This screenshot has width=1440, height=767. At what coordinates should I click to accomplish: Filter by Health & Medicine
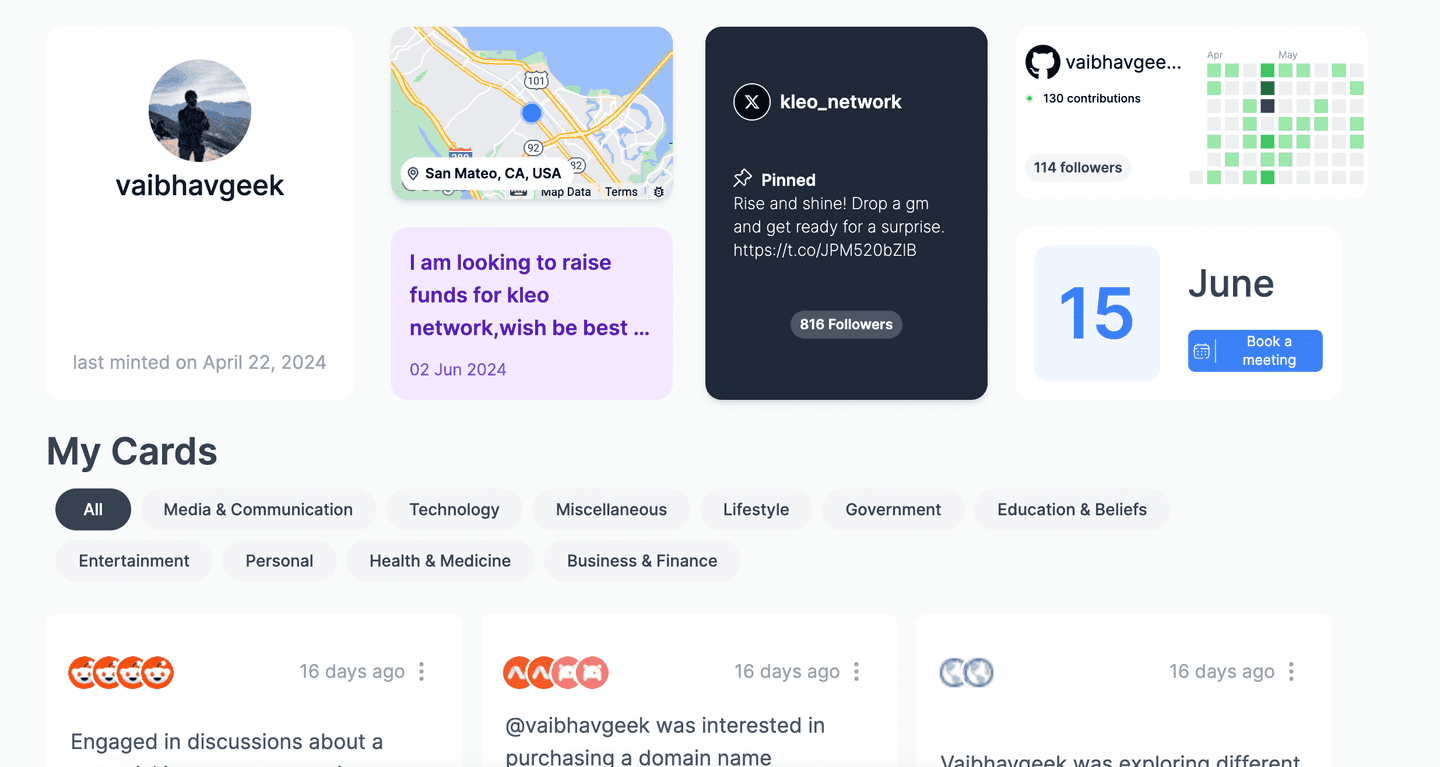(440, 561)
